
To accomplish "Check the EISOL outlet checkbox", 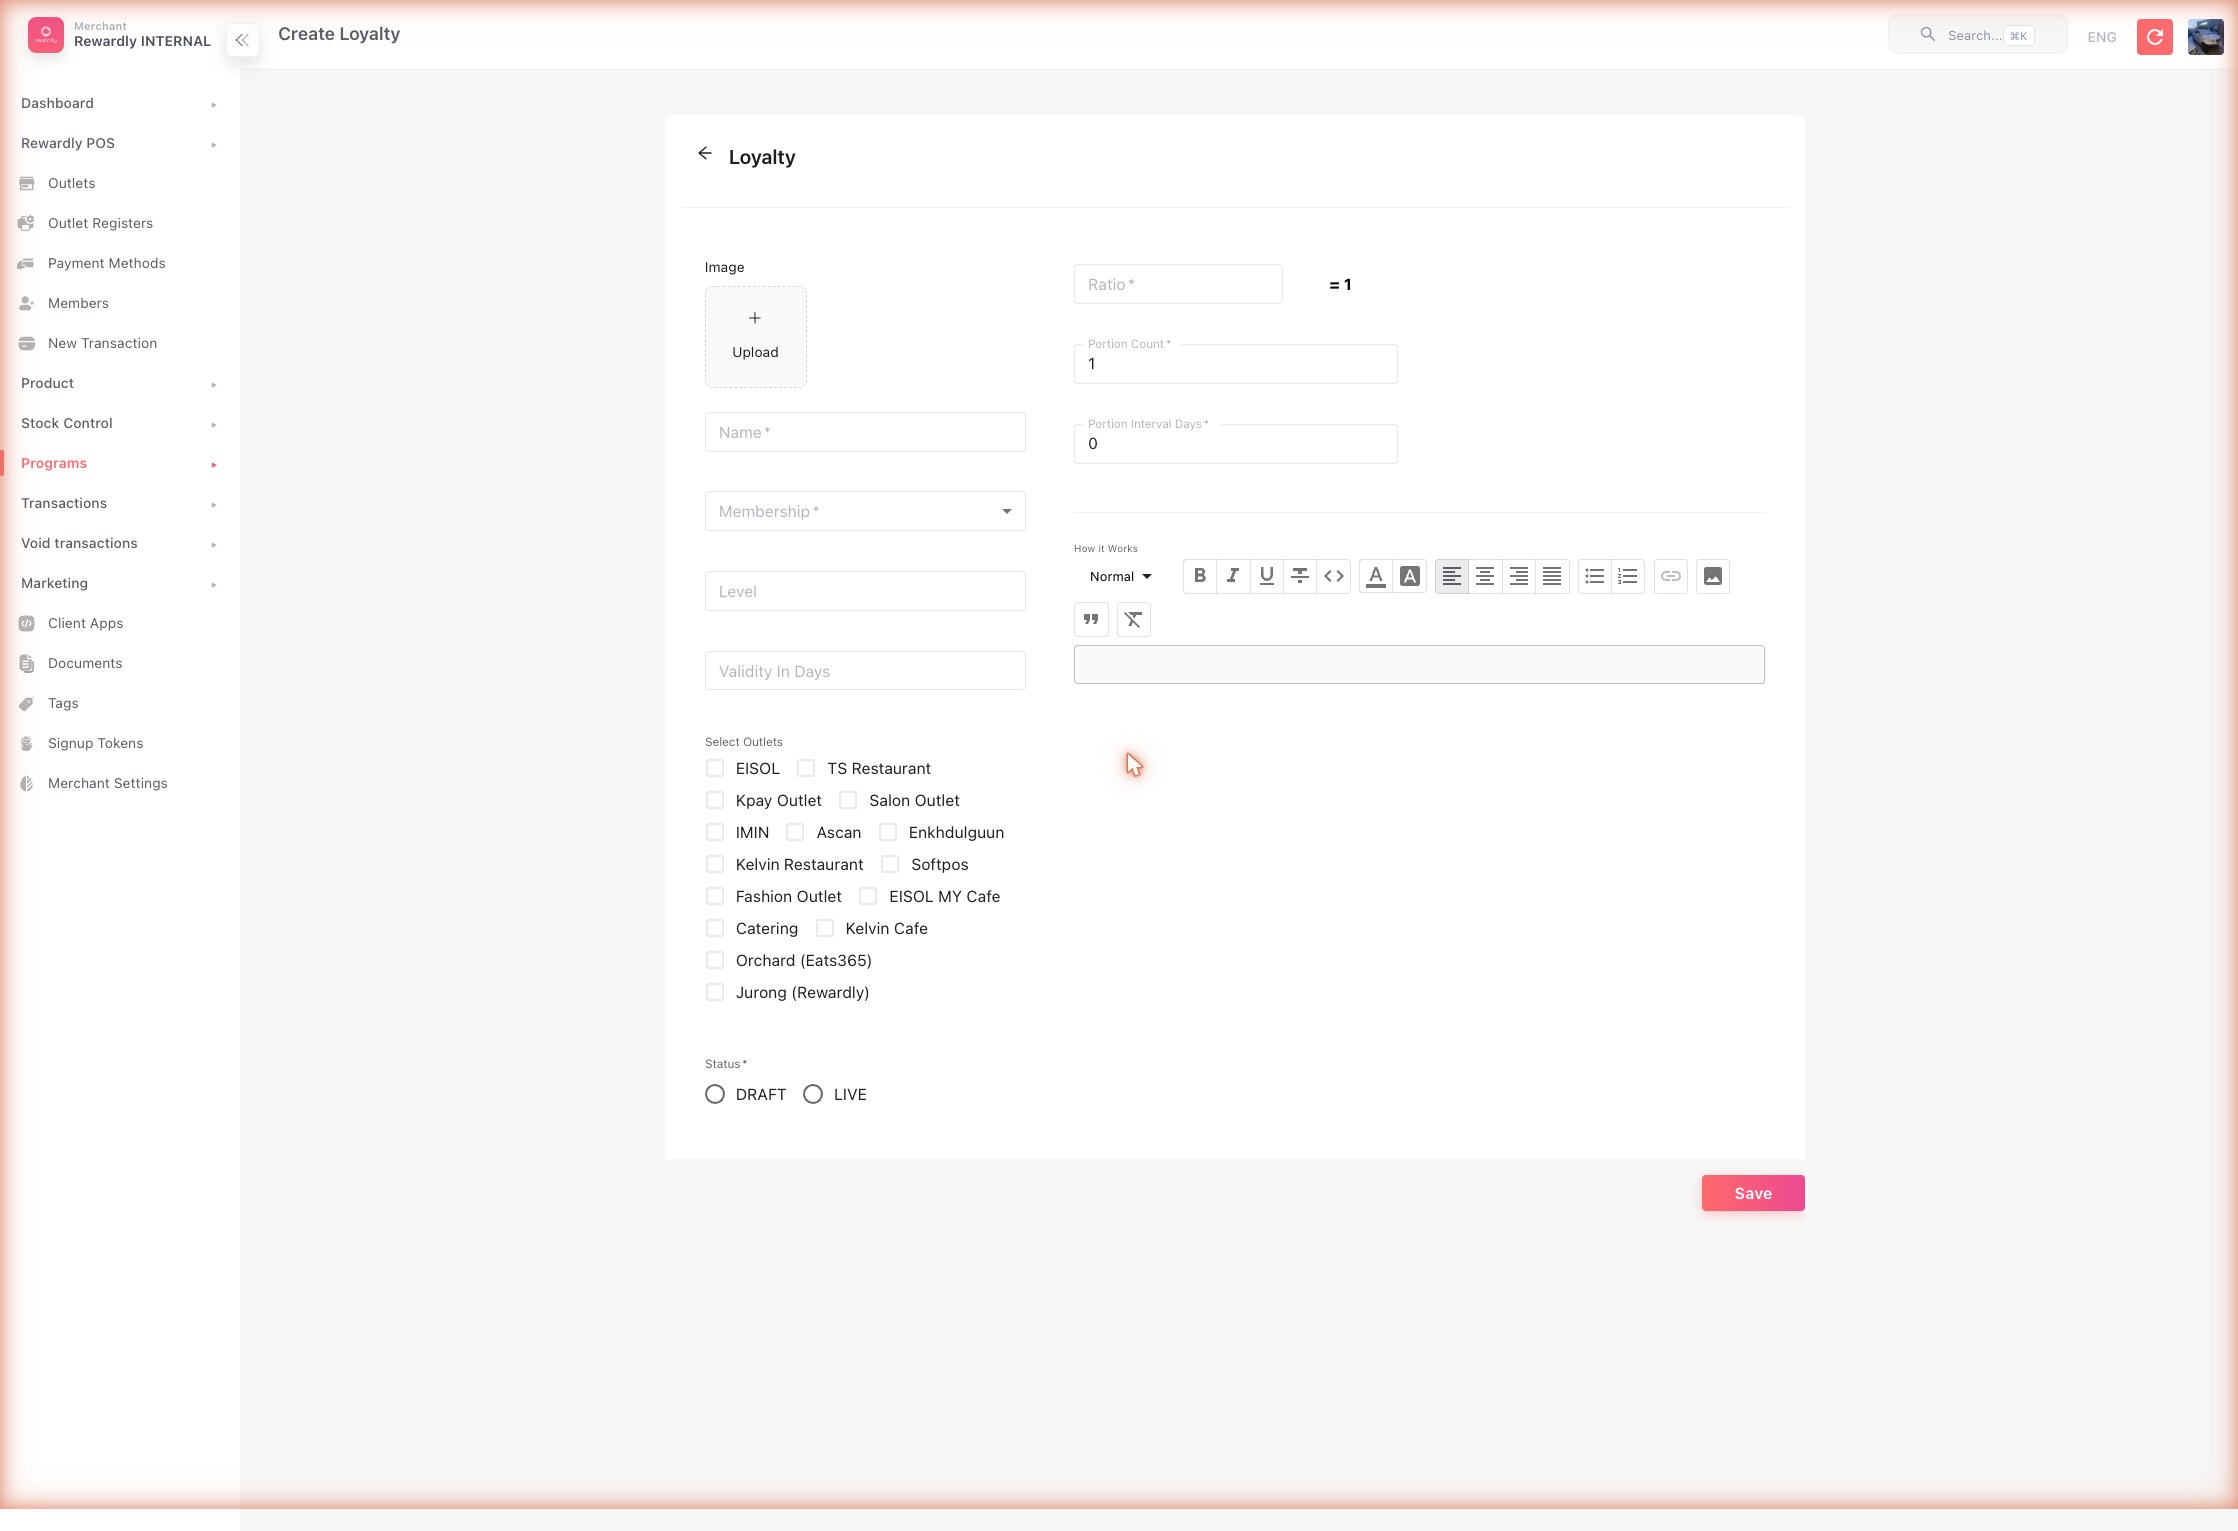I will pos(715,768).
